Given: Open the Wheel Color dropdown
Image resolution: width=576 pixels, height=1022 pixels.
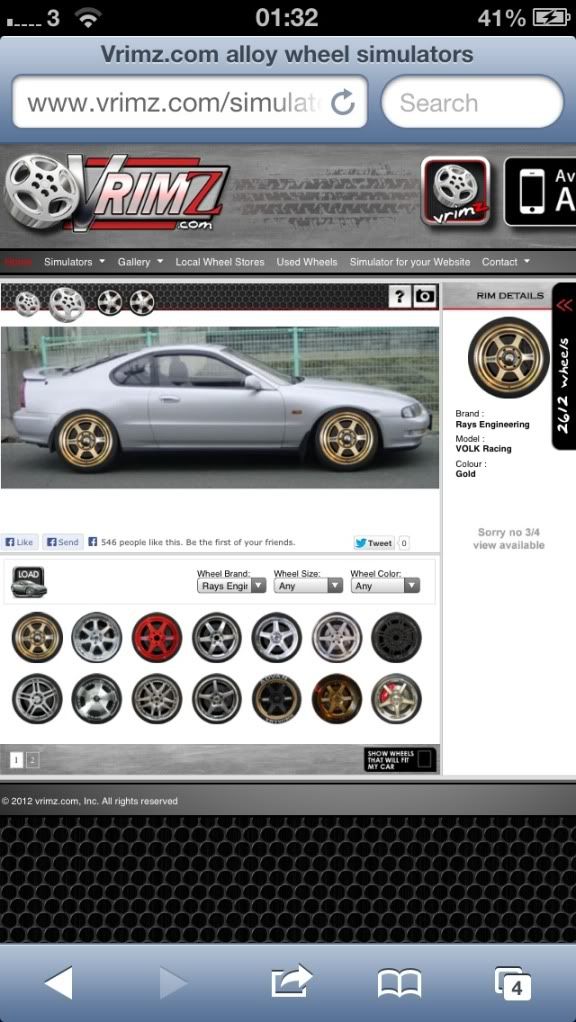Looking at the screenshot, I should coord(385,585).
